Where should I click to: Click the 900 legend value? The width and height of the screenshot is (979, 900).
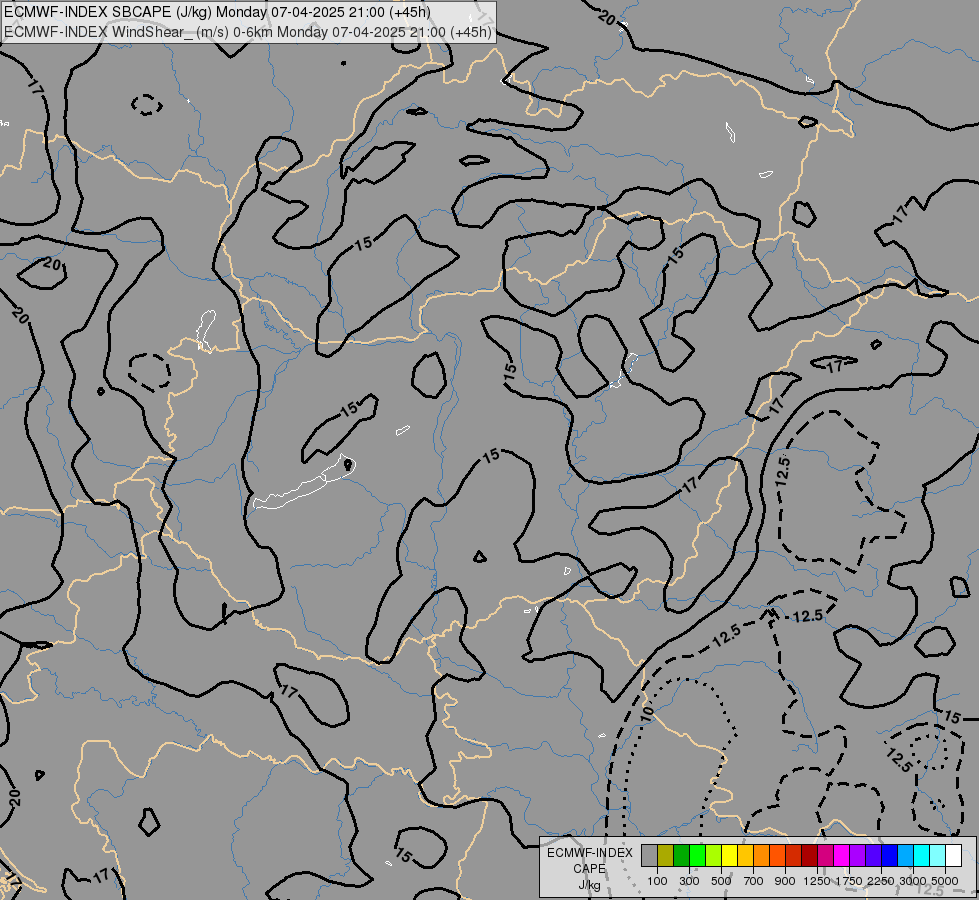tap(785, 881)
